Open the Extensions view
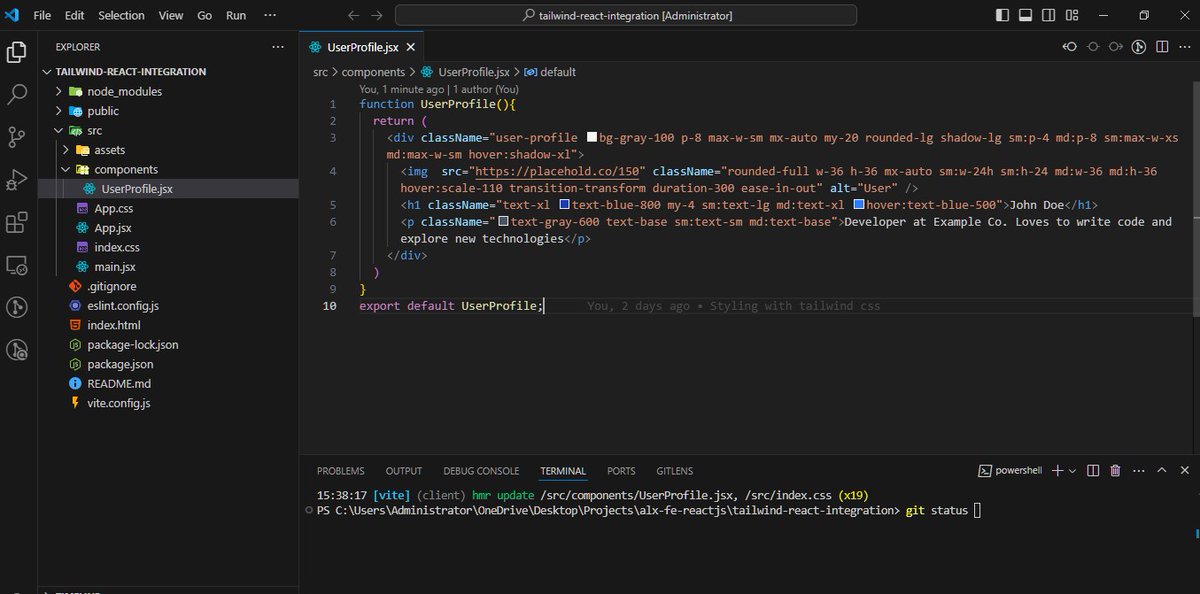 click(x=17, y=222)
